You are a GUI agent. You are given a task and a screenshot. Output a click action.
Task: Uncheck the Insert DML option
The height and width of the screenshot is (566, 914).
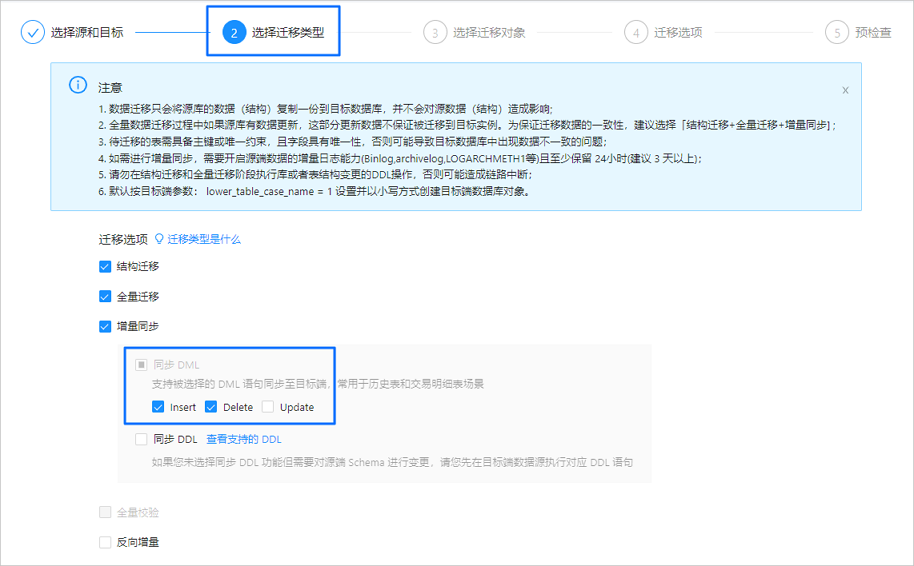(158, 407)
